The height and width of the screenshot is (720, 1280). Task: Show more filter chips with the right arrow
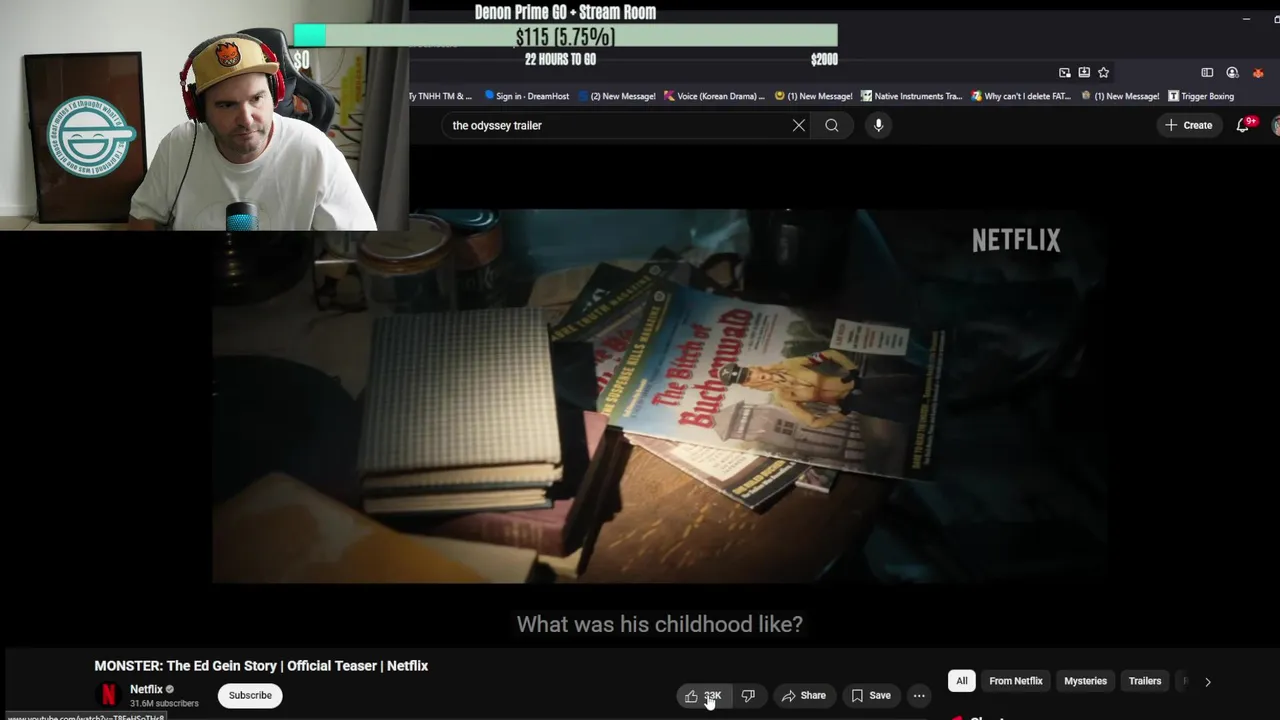[1207, 681]
